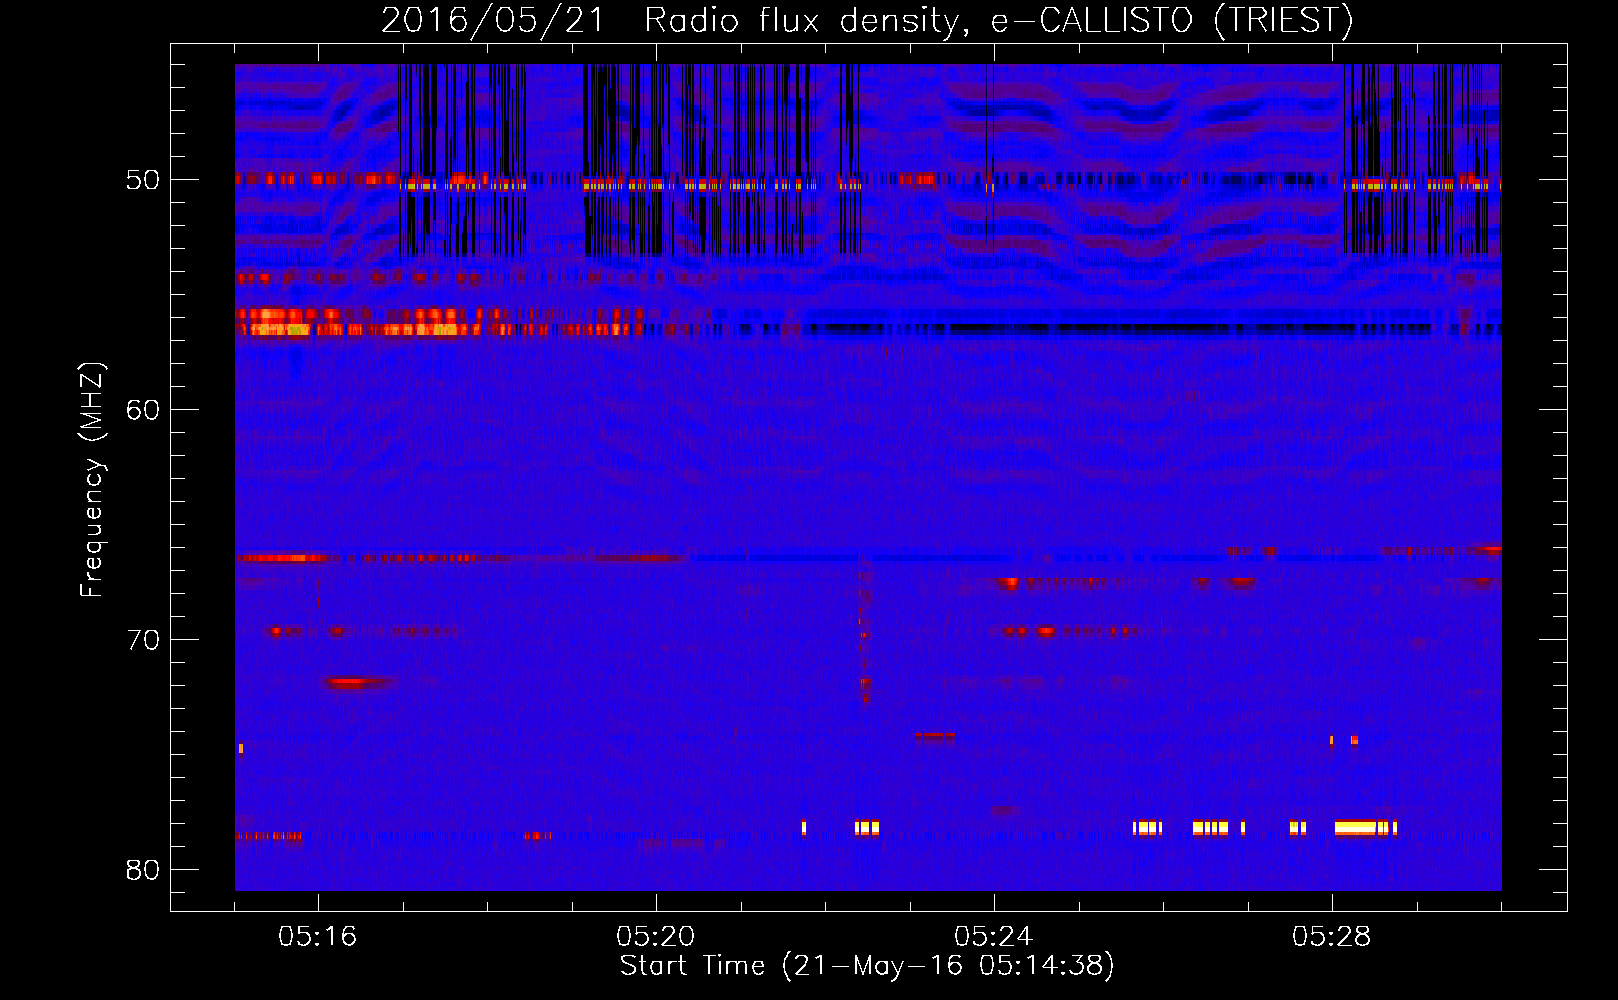Click the '05:20' time axis label
This screenshot has height=1000, width=1618.
[656, 937]
